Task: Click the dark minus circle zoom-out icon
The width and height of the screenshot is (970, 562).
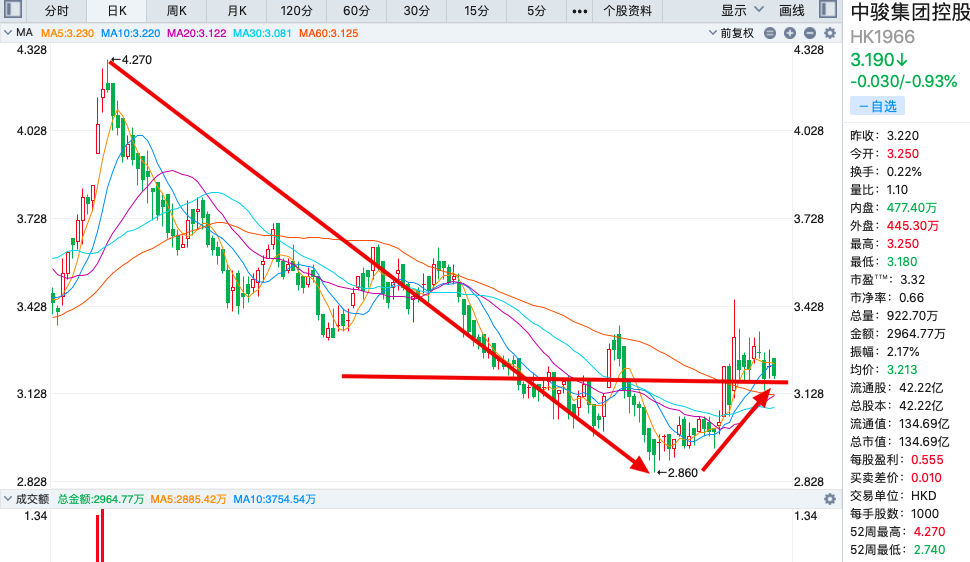Action: [810, 33]
